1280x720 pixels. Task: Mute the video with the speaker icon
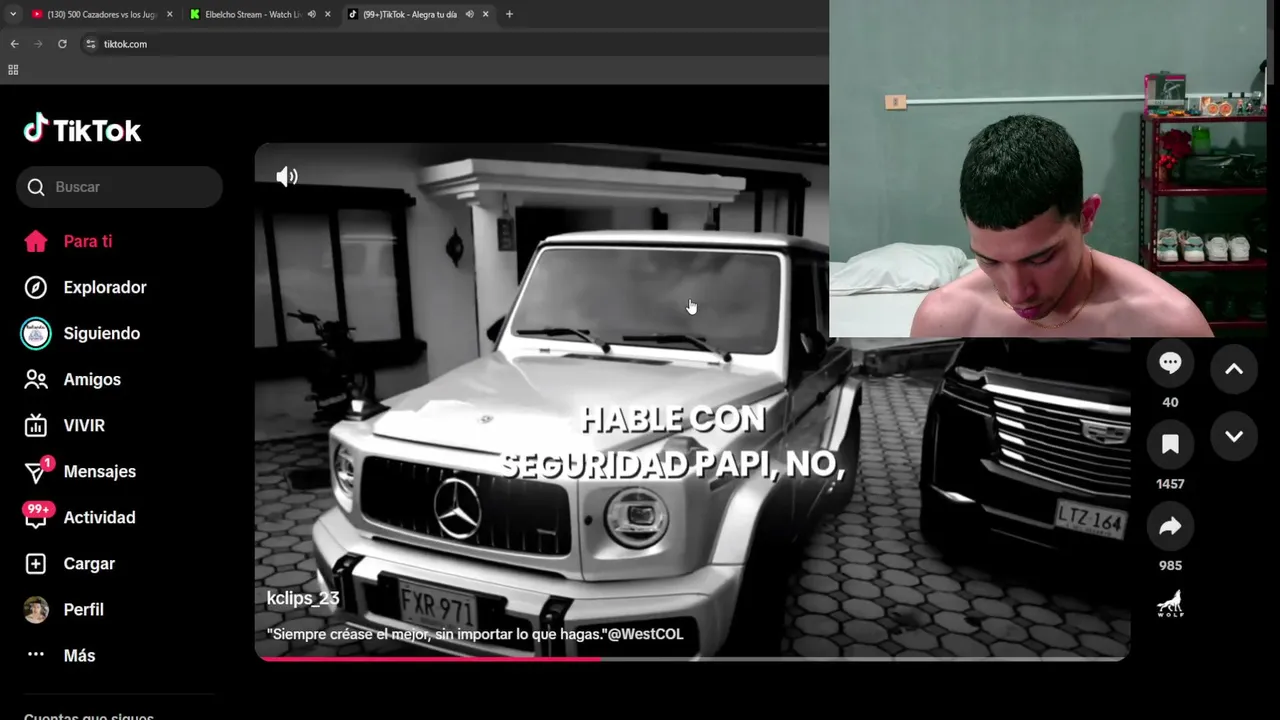click(287, 177)
